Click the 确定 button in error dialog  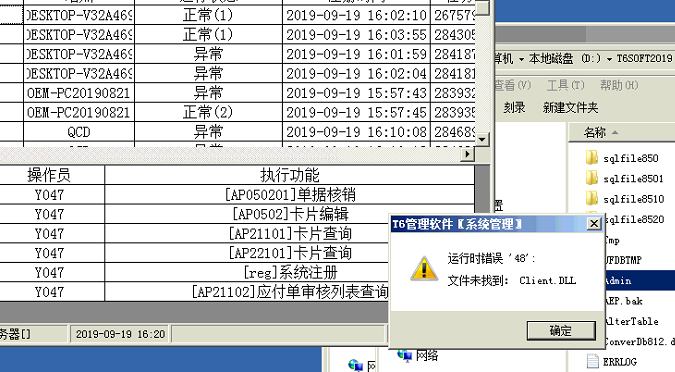[x=561, y=331]
